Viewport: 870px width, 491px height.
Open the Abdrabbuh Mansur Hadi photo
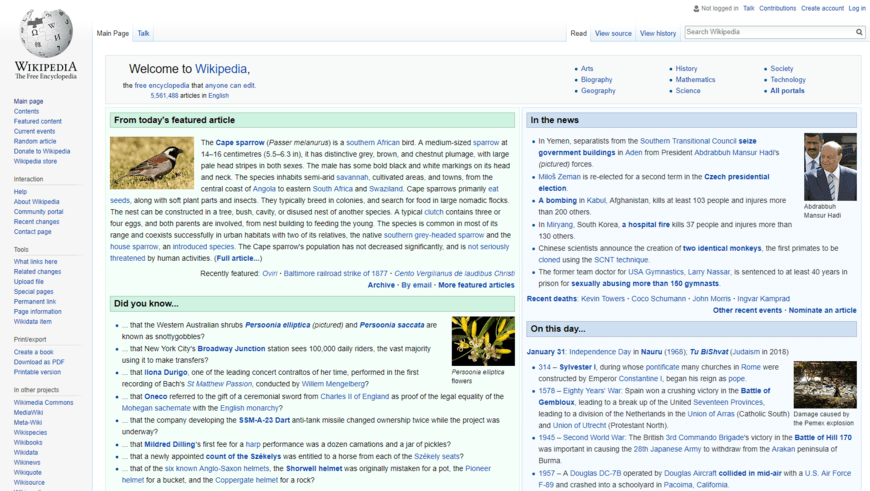point(830,167)
